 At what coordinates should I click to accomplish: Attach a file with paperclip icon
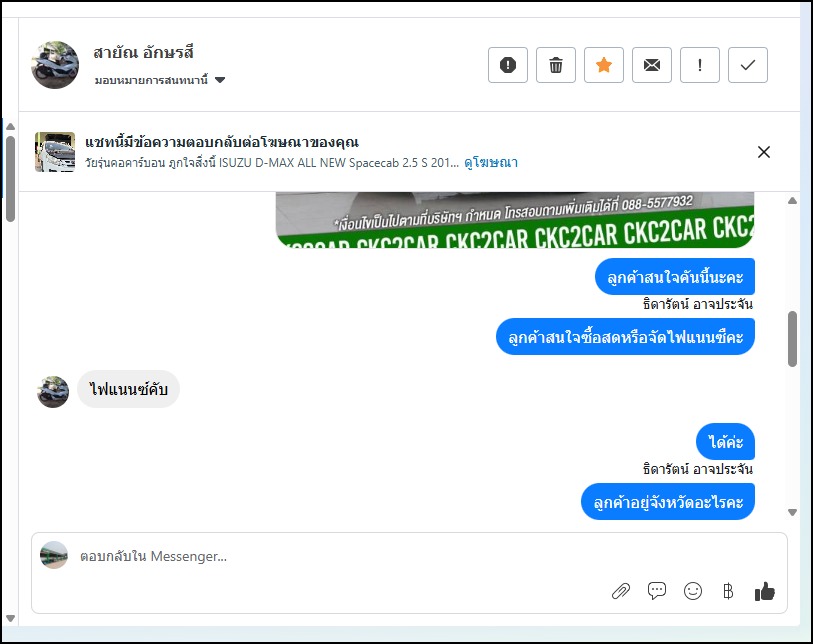(x=621, y=591)
